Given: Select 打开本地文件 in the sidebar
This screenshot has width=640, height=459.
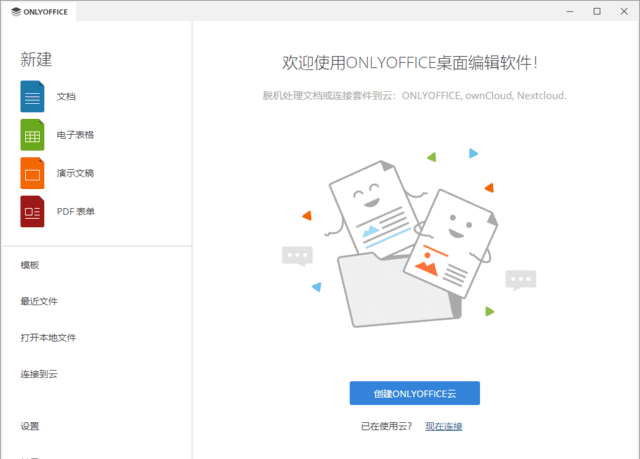Looking at the screenshot, I should [48, 338].
